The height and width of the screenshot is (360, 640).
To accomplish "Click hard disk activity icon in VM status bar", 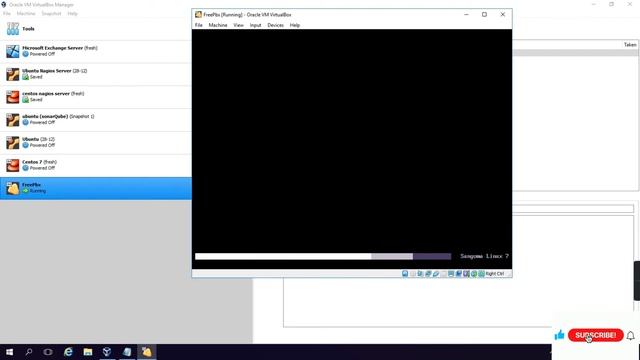I will click(405, 273).
